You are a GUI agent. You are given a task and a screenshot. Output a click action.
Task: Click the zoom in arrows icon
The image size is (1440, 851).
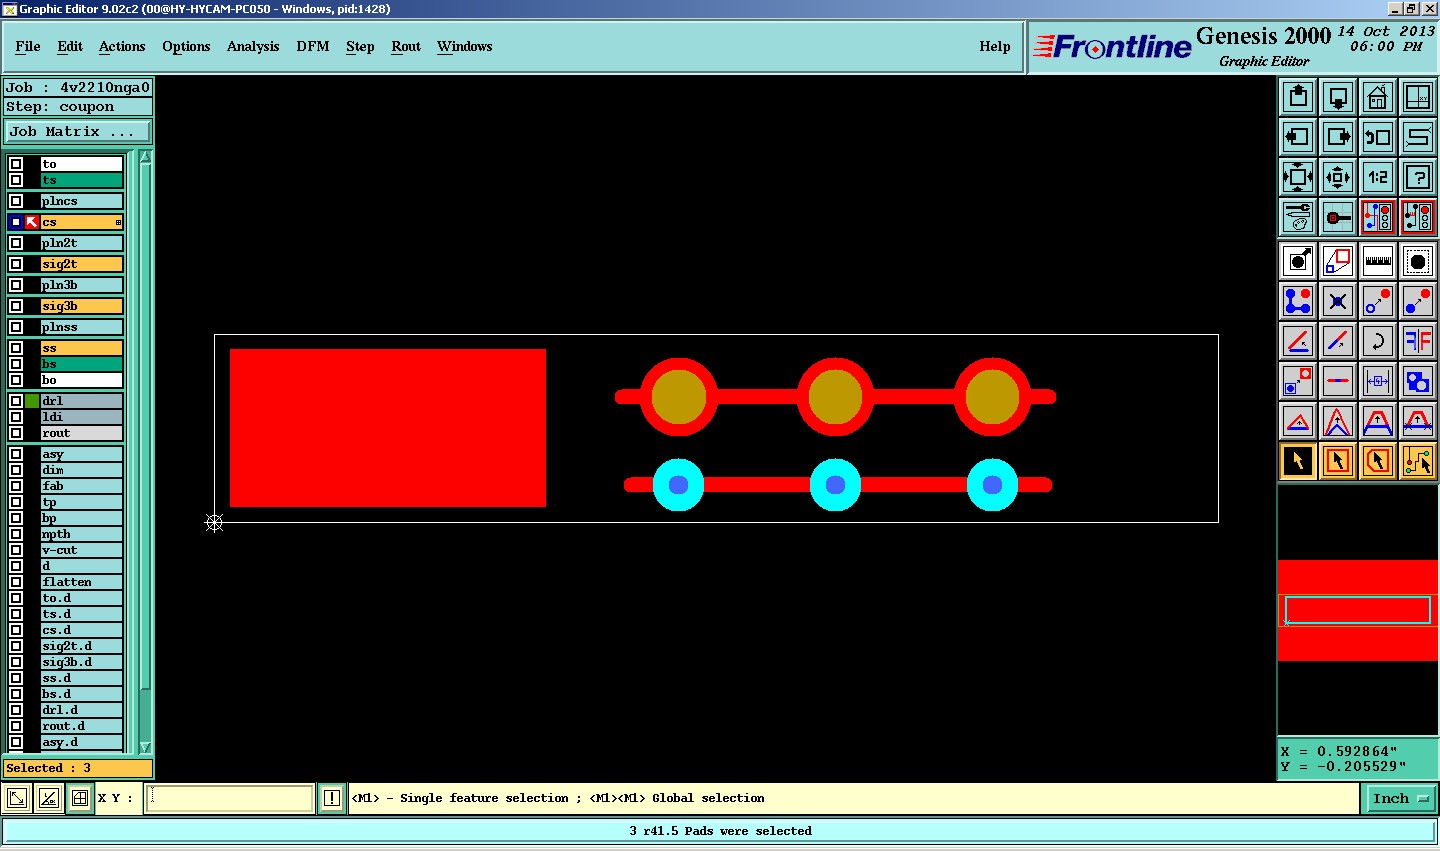(1298, 177)
